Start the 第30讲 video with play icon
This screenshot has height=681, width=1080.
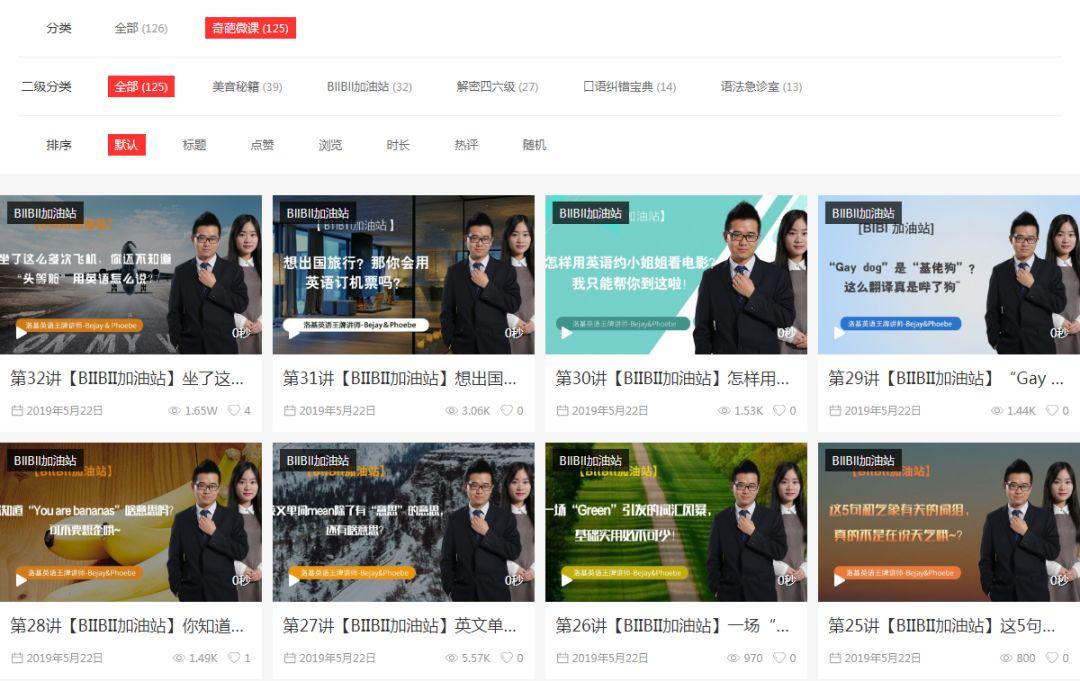click(x=567, y=333)
